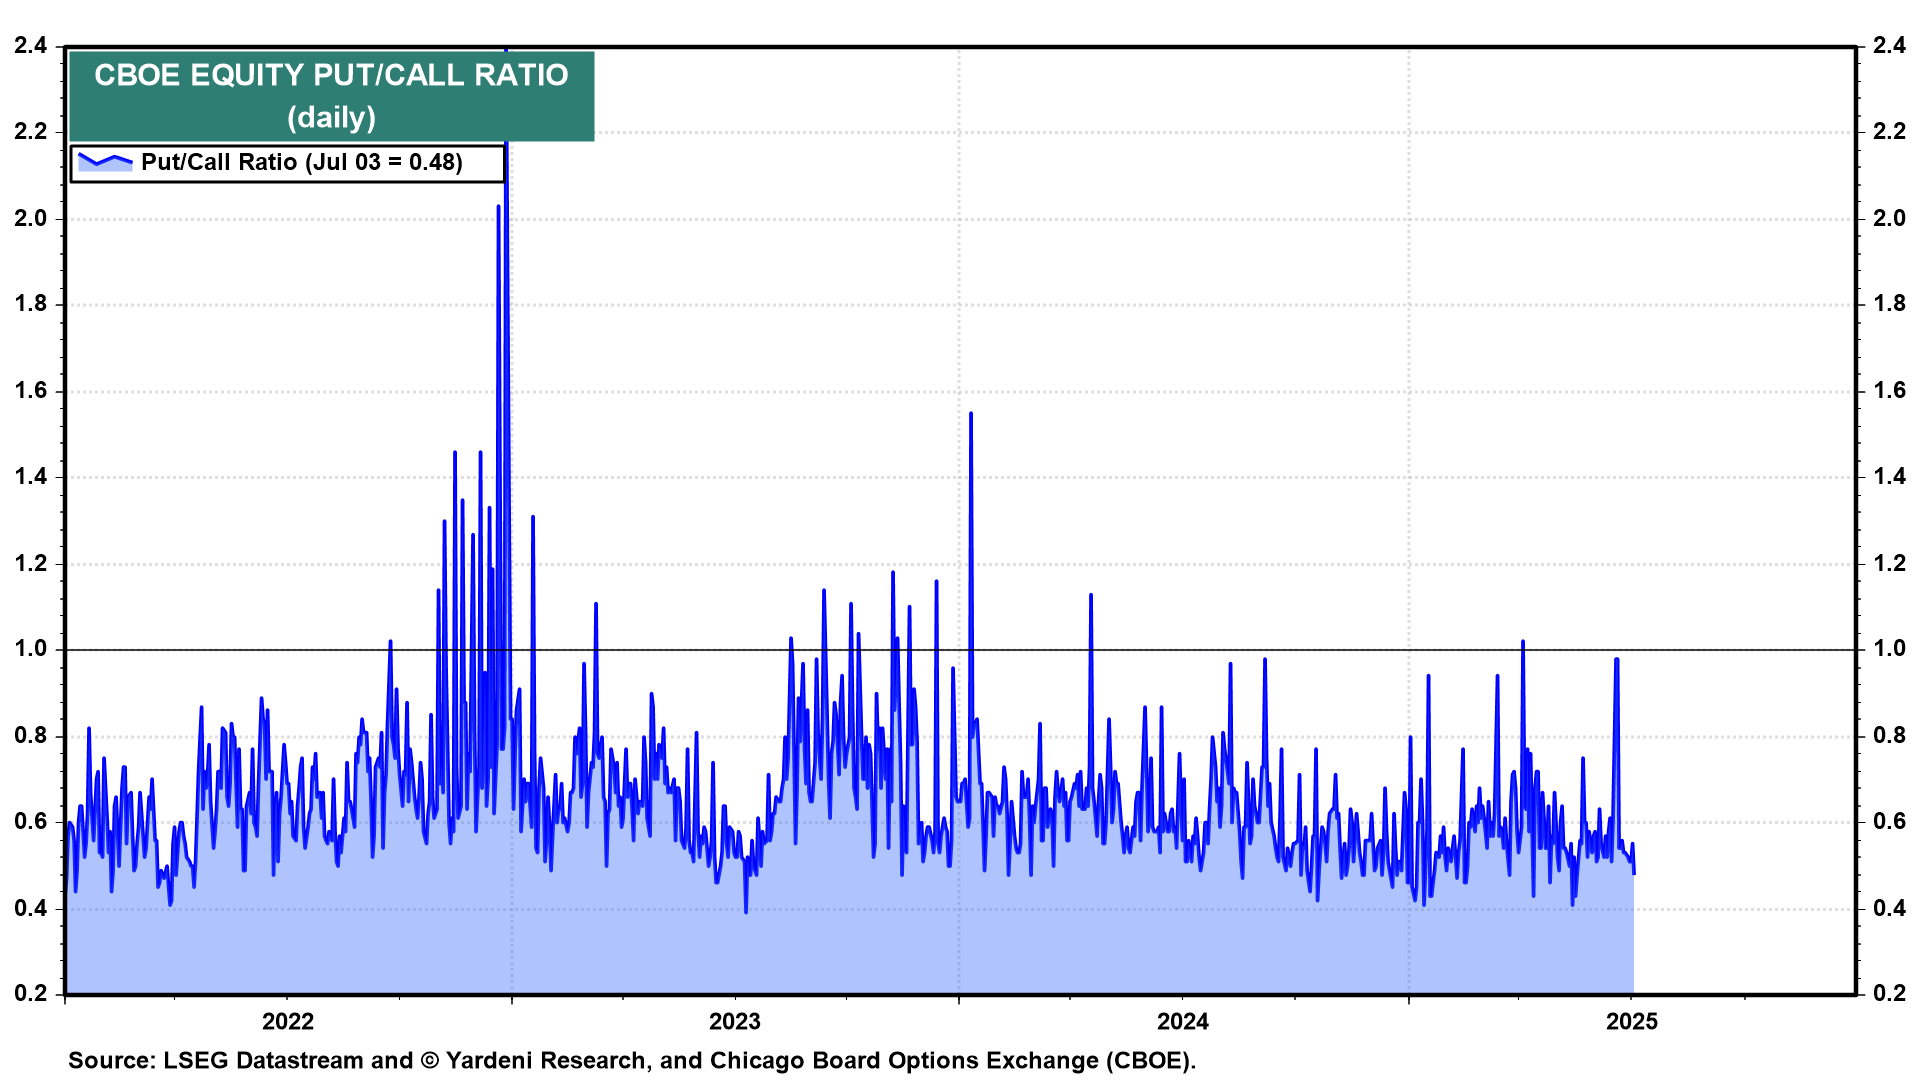Click the late-2023 spike peak near 1.13
The width and height of the screenshot is (1920, 1080).
[1091, 595]
